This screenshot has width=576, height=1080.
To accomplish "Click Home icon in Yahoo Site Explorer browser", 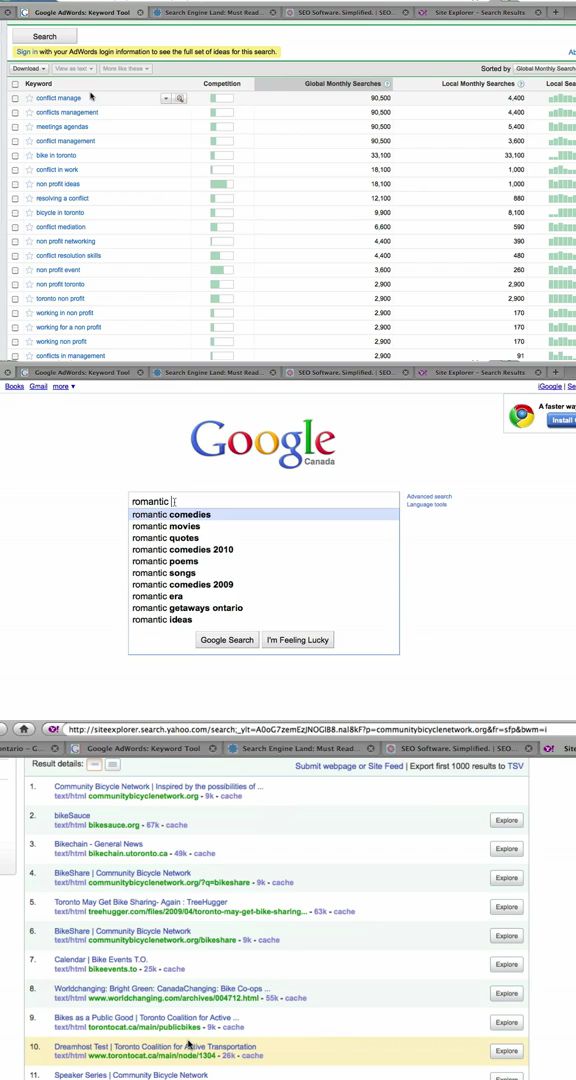I will click(x=23, y=729).
